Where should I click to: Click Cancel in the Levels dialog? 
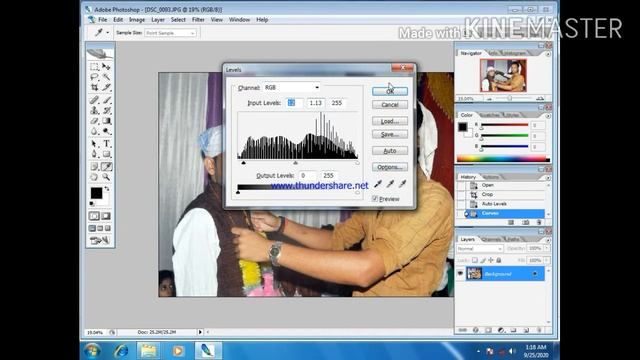click(390, 105)
